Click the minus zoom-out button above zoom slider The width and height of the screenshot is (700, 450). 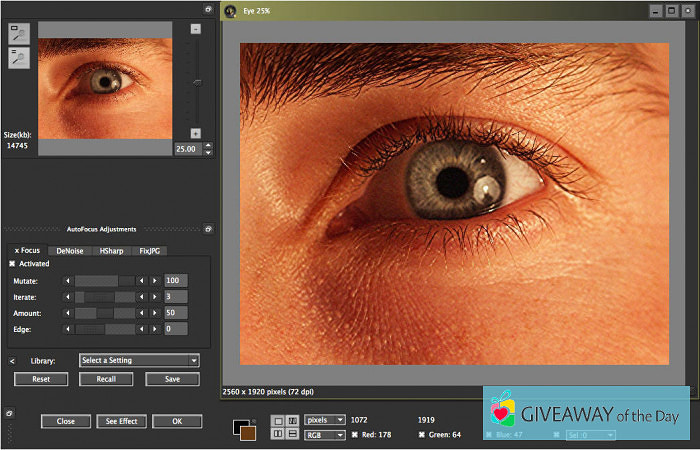(195, 29)
